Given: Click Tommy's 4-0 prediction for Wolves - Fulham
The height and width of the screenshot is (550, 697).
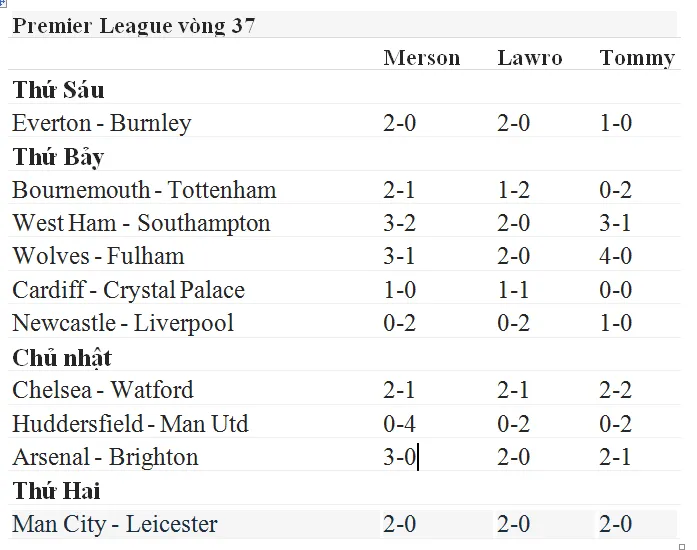Looking at the screenshot, I should [x=616, y=257].
